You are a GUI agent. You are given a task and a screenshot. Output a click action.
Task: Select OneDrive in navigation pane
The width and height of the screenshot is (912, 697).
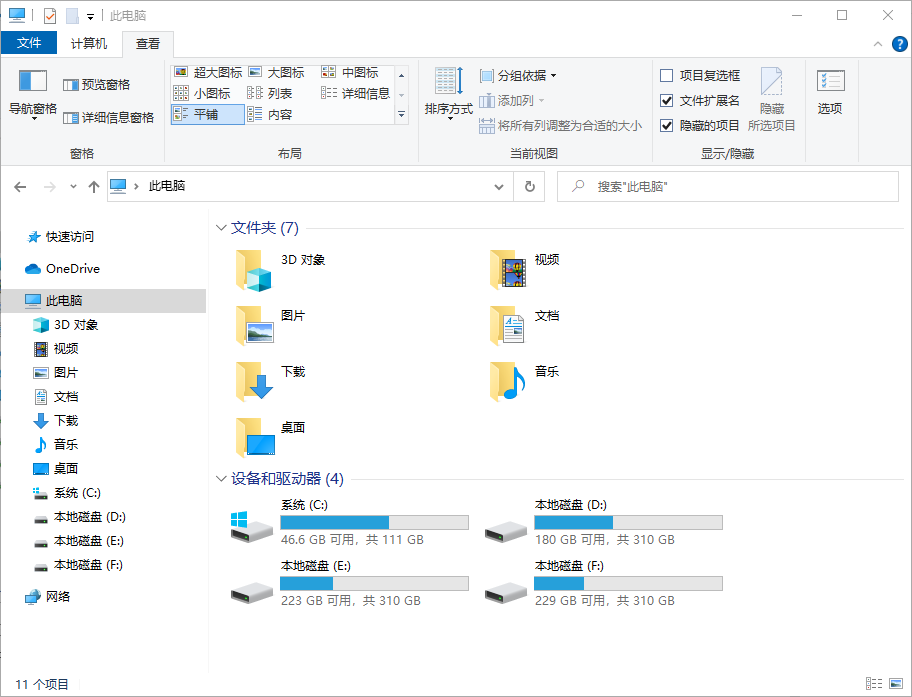(x=63, y=269)
